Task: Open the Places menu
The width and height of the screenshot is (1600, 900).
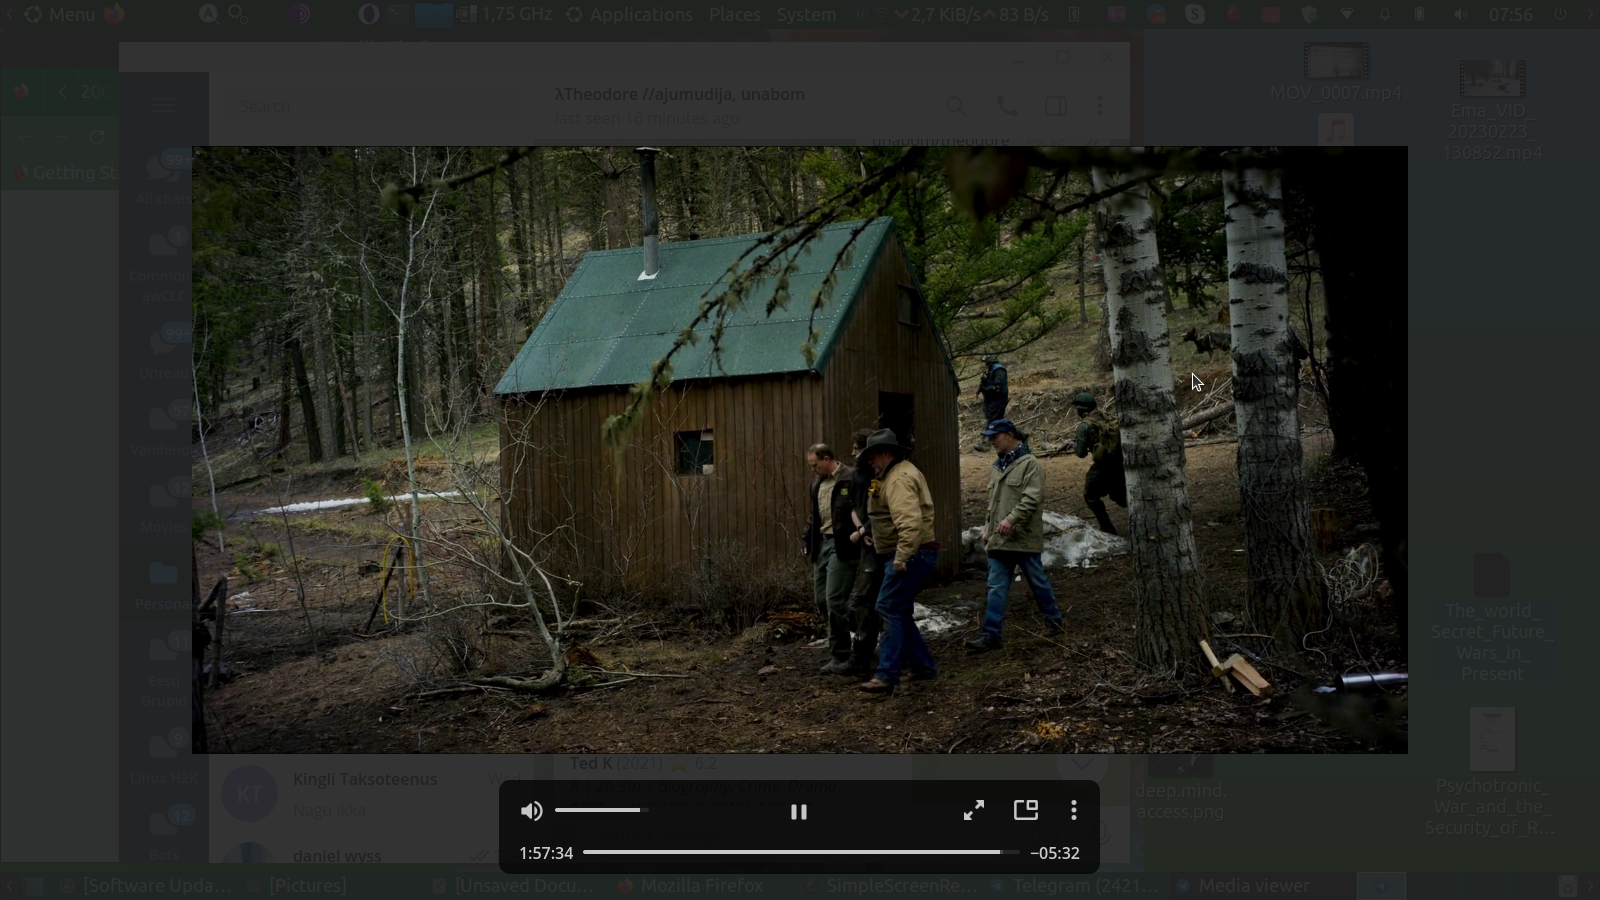Action: point(735,14)
